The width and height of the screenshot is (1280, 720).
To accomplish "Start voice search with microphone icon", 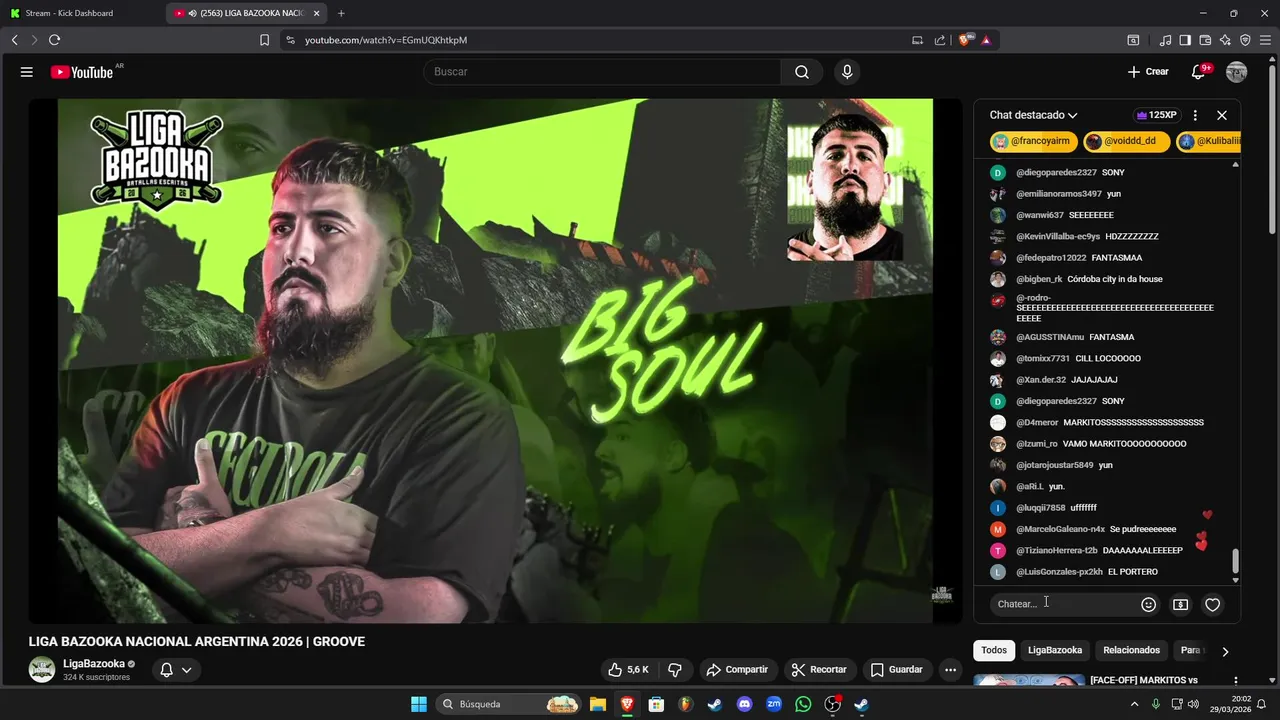I will point(847,72).
